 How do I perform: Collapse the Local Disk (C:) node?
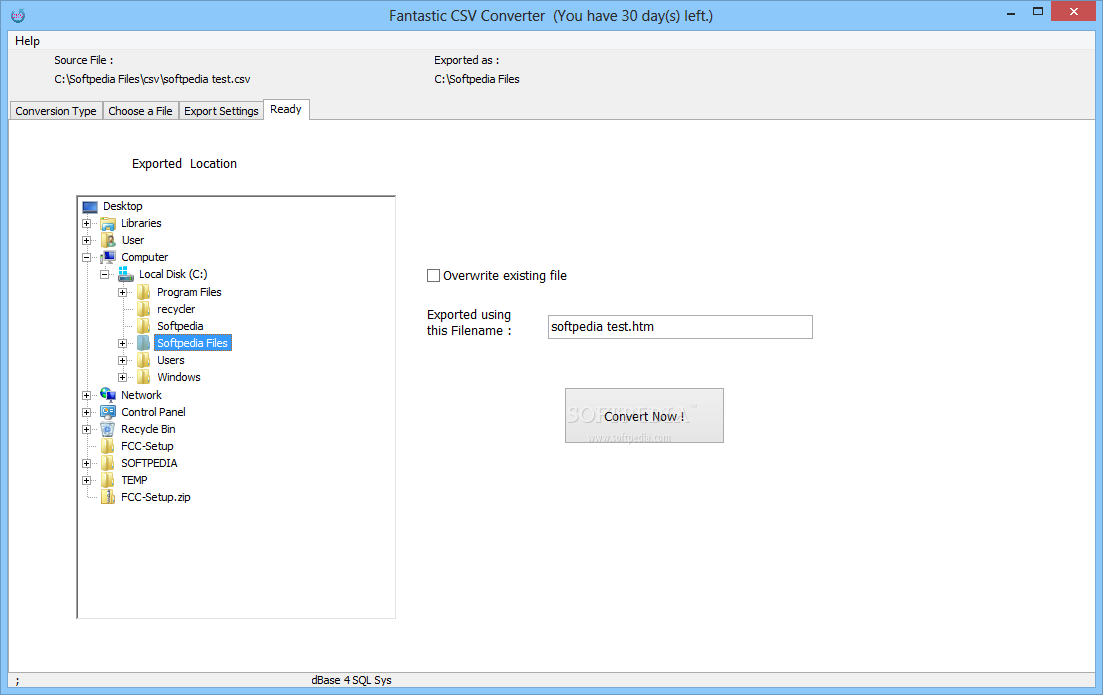click(104, 274)
